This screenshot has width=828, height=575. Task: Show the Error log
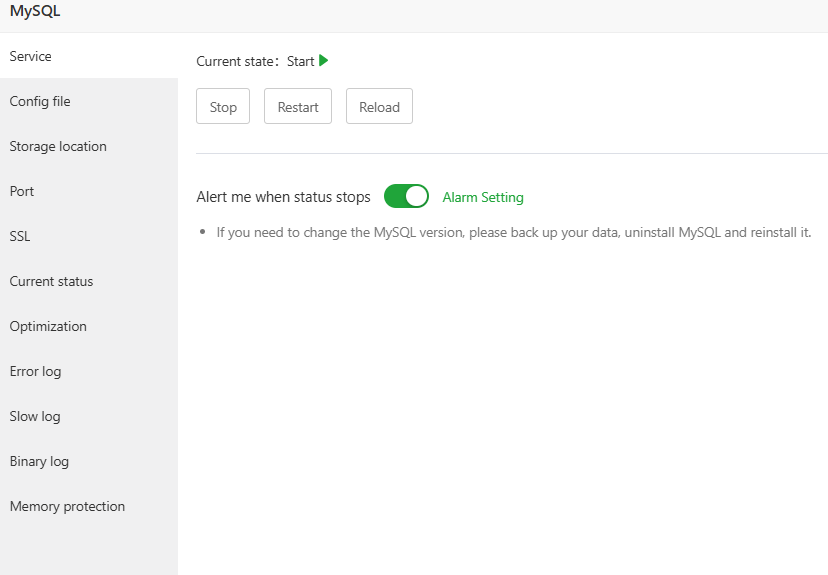click(x=35, y=372)
